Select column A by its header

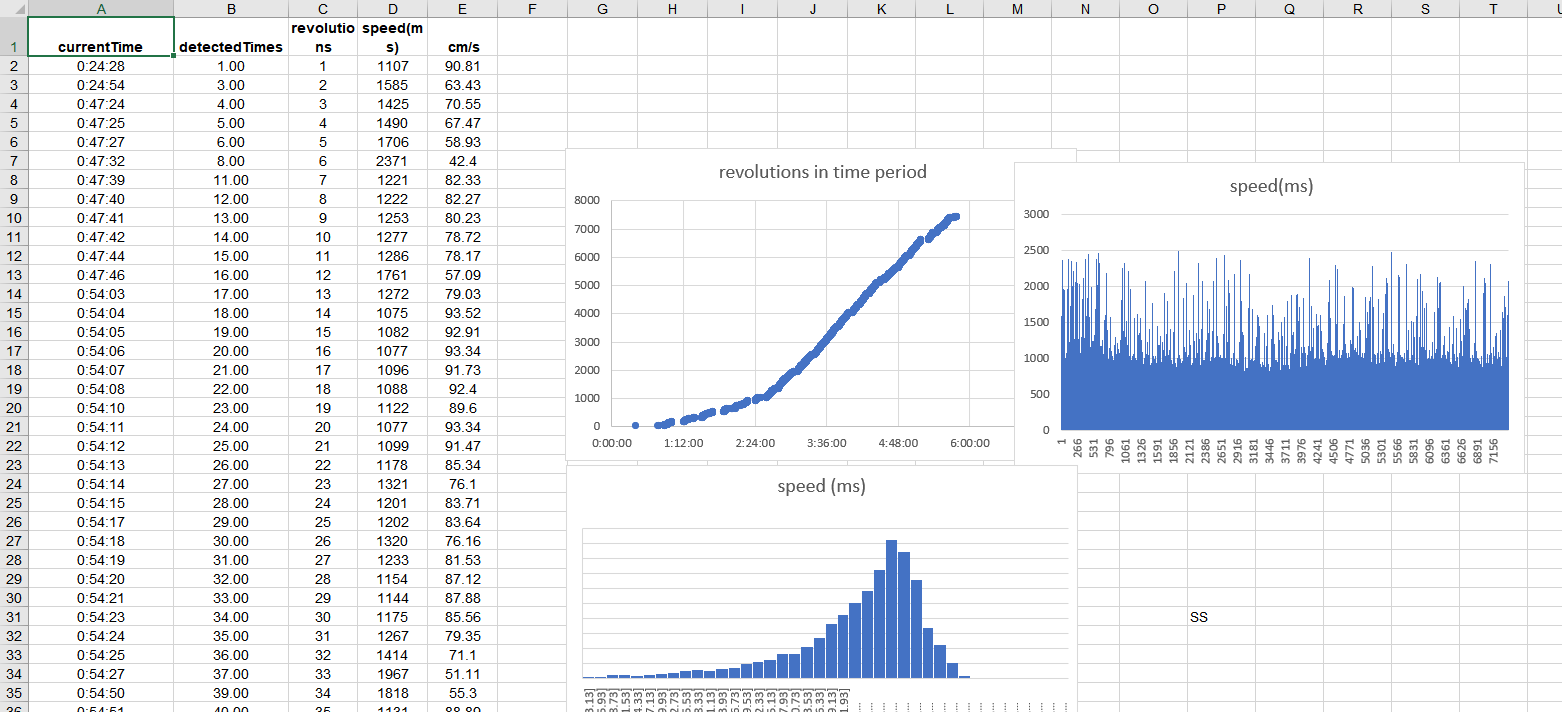[x=100, y=8]
